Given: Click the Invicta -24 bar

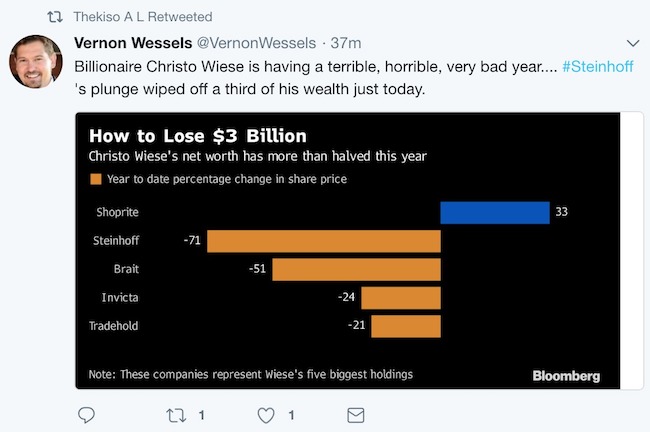Looking at the screenshot, I should pos(401,298).
